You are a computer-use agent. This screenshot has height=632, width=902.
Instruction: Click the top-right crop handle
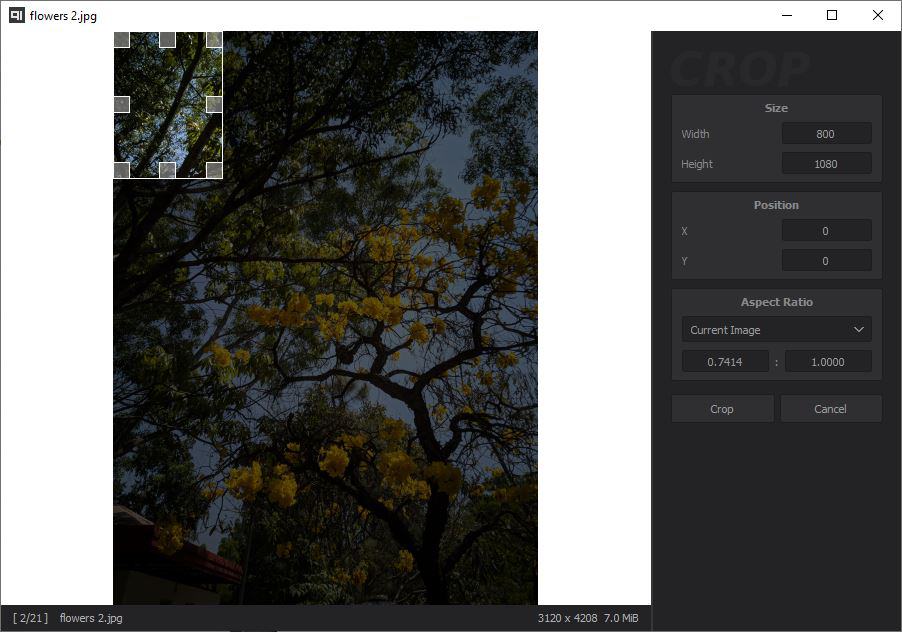coord(214,39)
